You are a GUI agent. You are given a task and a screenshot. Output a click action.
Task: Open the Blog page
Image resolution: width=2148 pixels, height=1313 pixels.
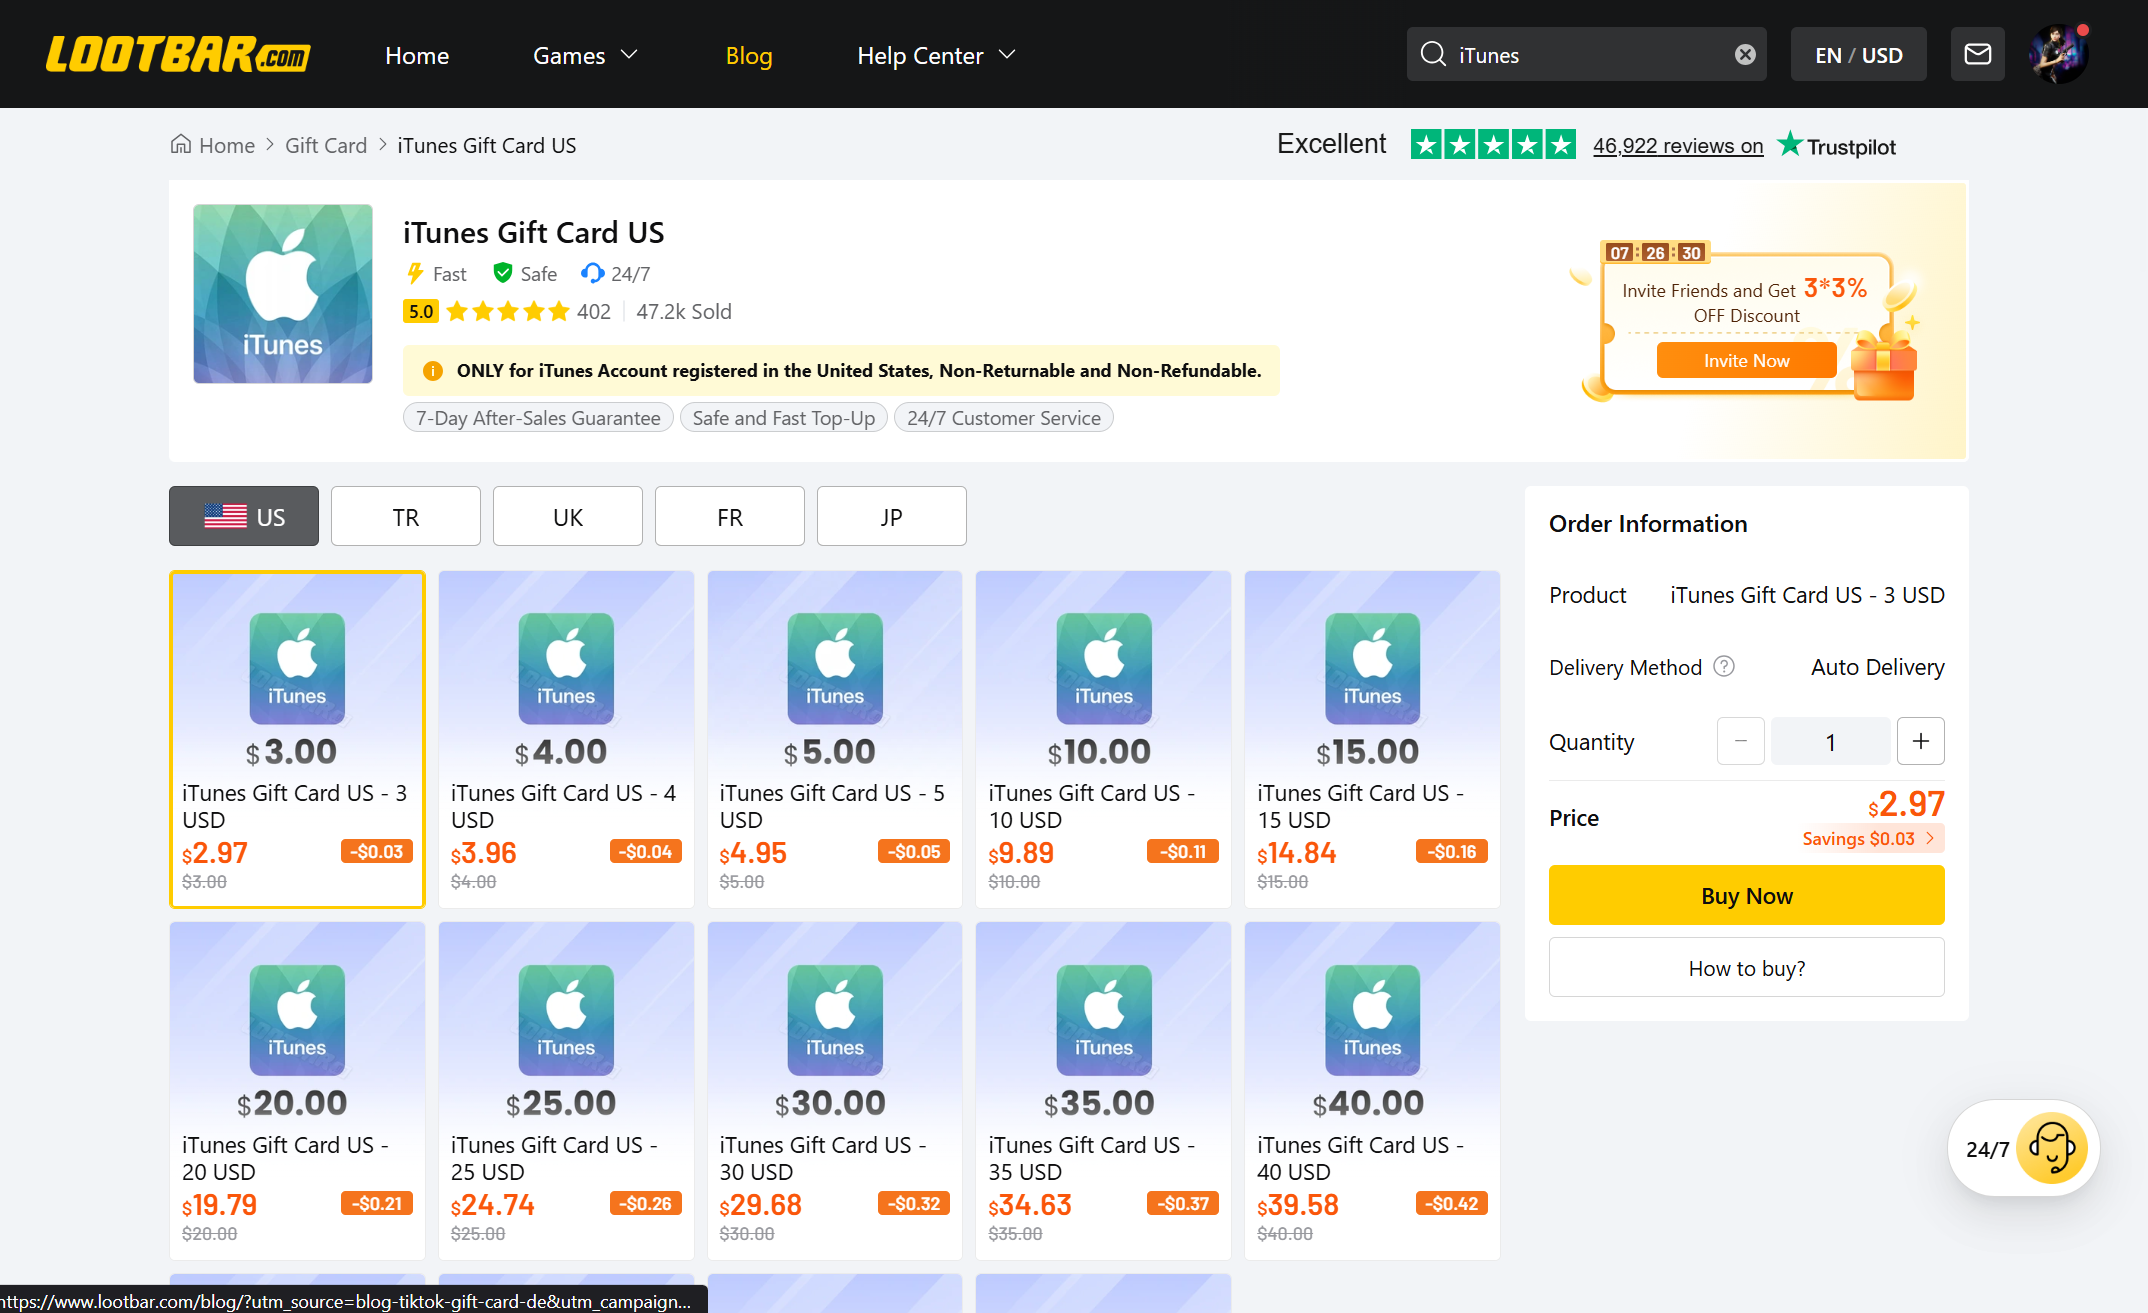[749, 55]
